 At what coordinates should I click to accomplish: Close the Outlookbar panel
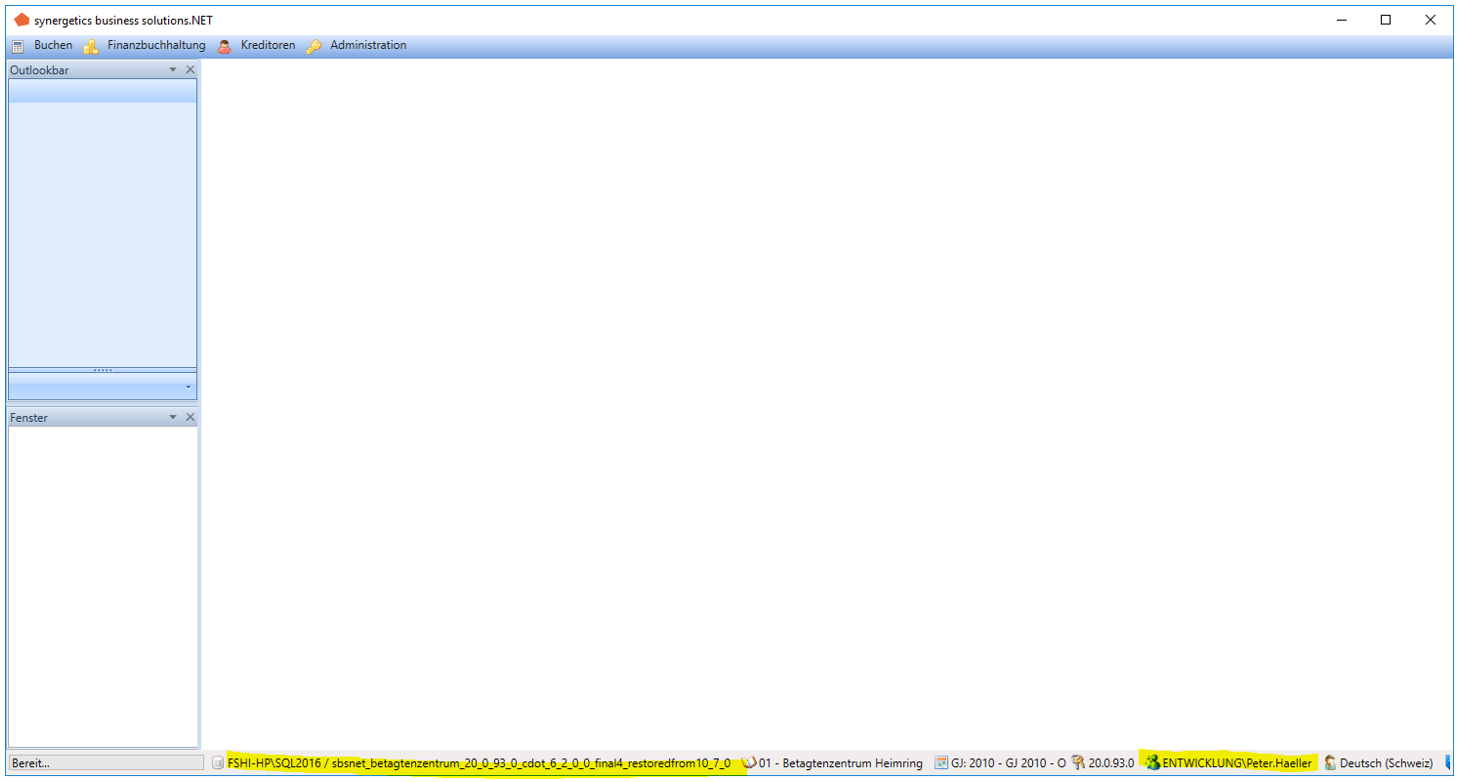coord(190,70)
